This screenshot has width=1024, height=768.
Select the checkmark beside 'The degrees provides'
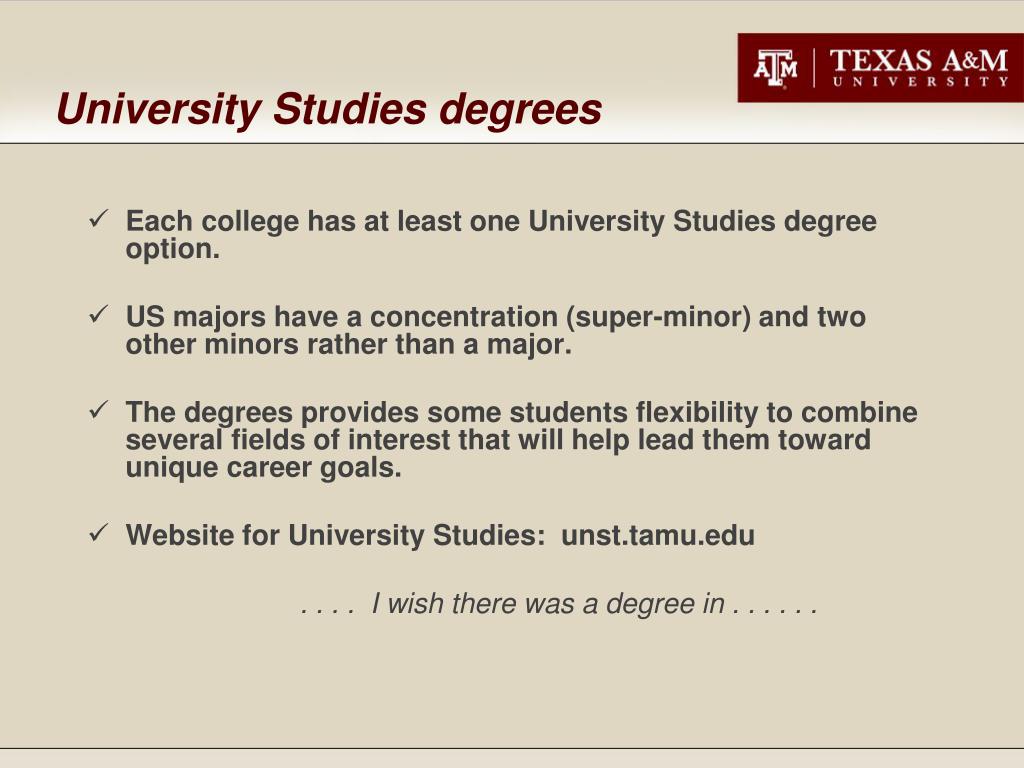point(97,410)
